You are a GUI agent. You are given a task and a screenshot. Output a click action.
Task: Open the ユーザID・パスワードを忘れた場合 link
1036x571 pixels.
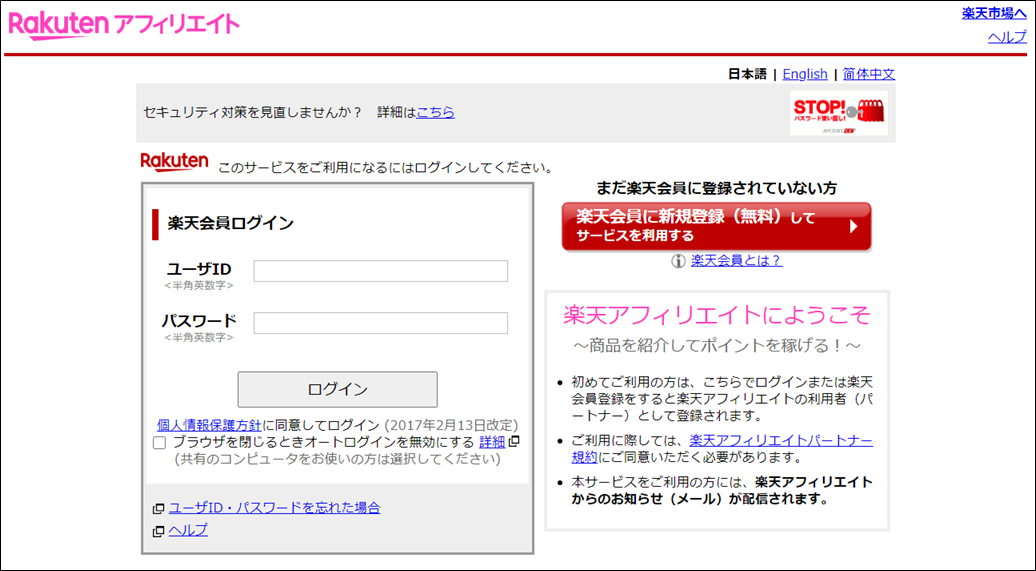coord(275,508)
